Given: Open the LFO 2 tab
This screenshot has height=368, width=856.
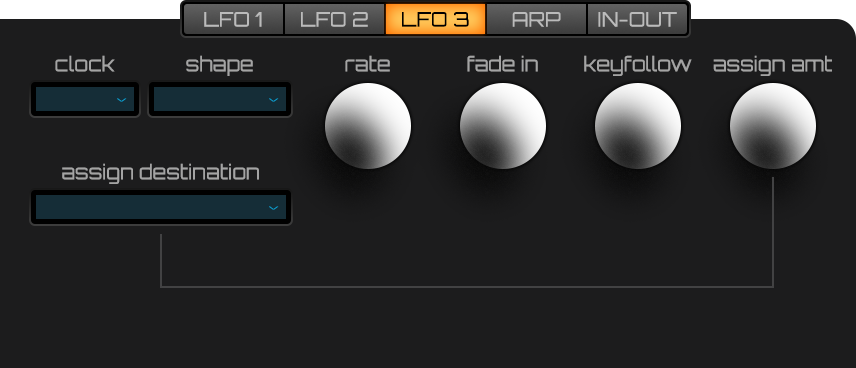Looking at the screenshot, I should [335, 19].
